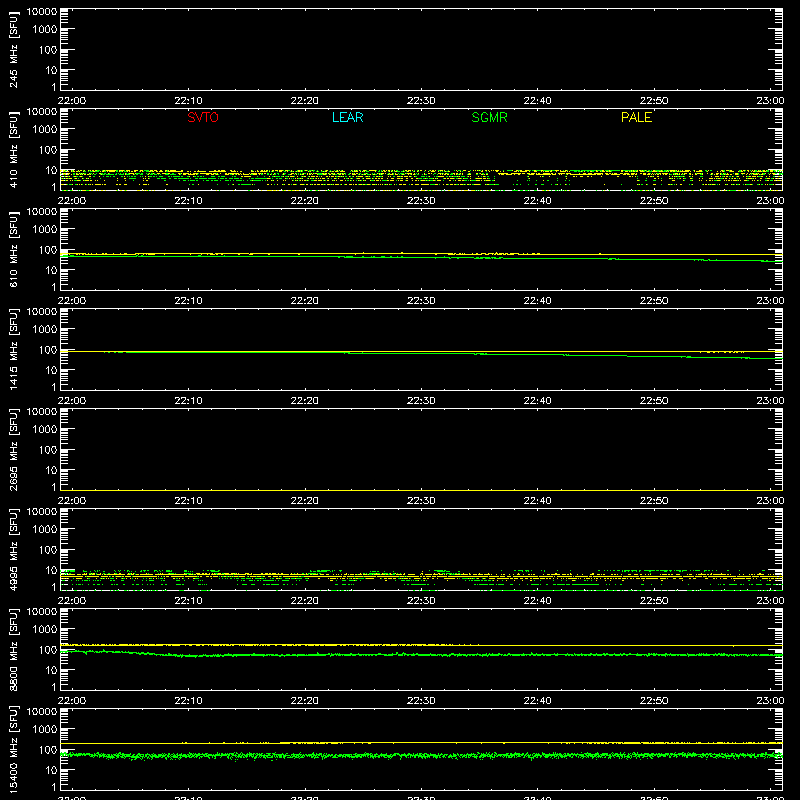Click the yellow PALE legend label
The width and height of the screenshot is (800, 800).
[x=636, y=117]
